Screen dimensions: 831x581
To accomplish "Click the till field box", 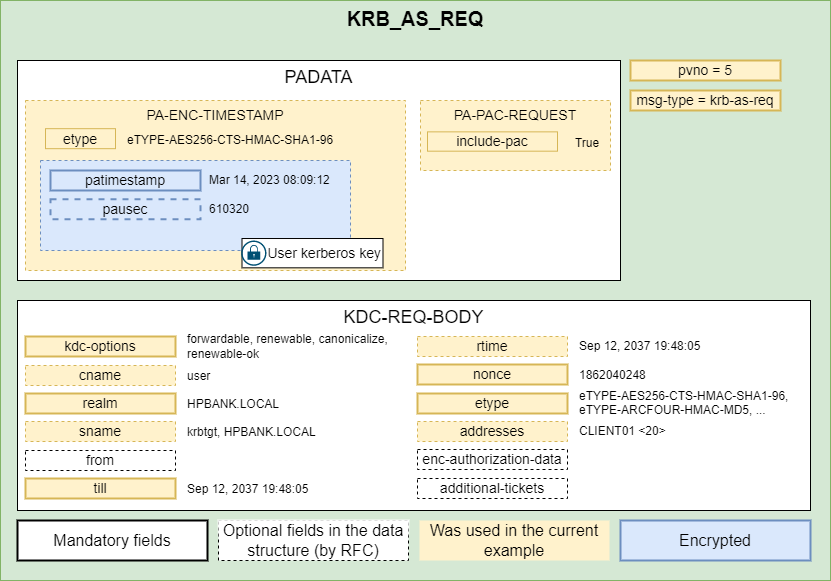I will (x=100, y=489).
